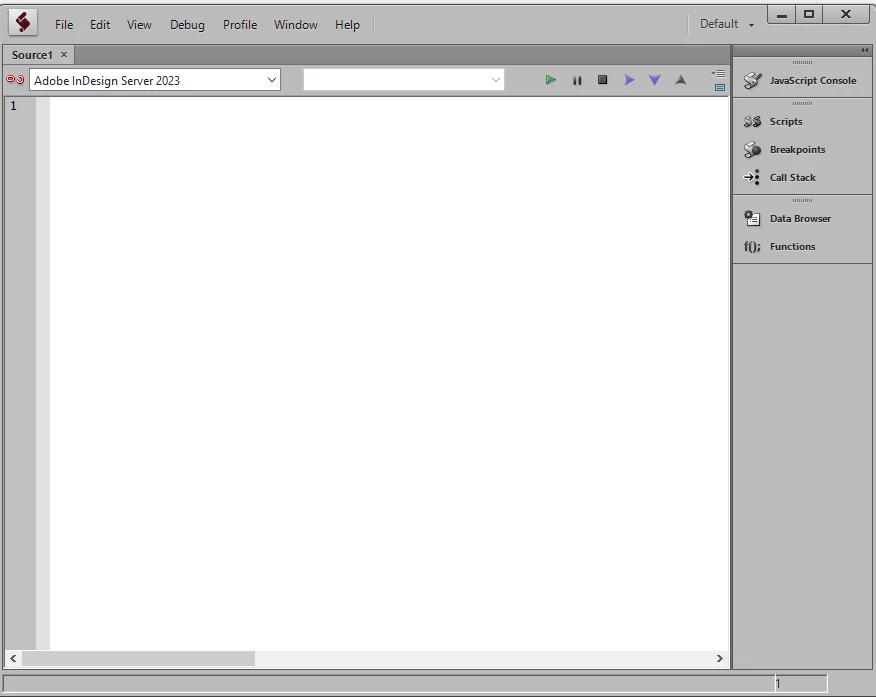Open the Data Browser panel icon
876x697 pixels.
click(x=752, y=218)
